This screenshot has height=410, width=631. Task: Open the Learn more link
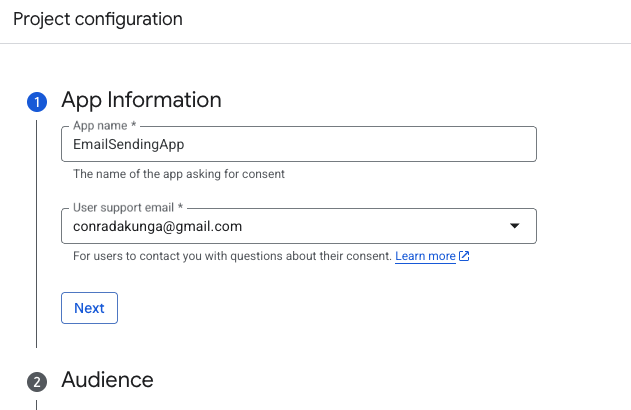click(425, 257)
